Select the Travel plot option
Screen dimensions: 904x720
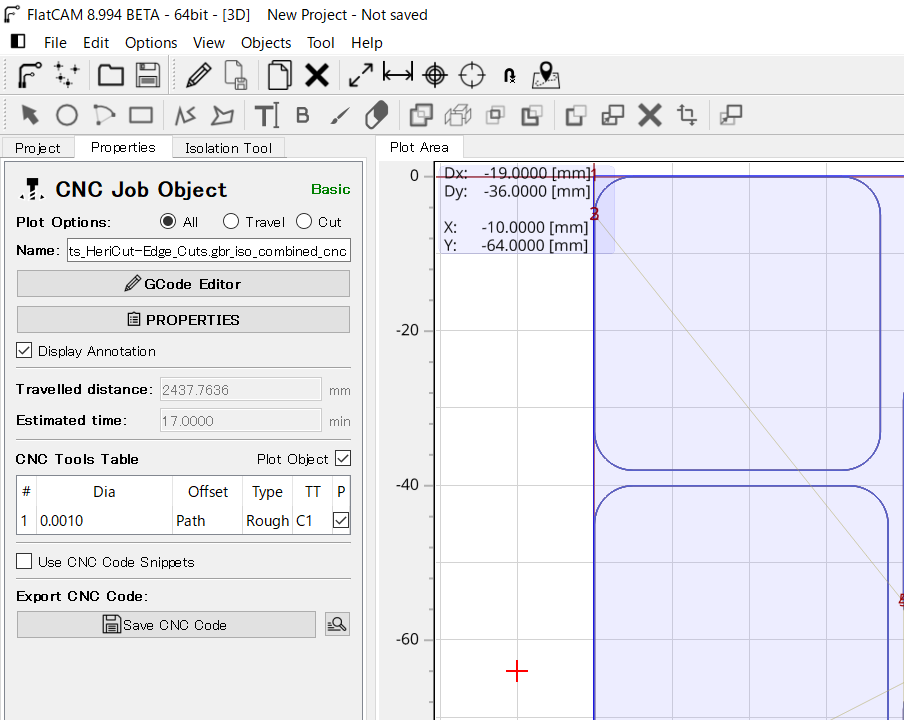click(231, 221)
